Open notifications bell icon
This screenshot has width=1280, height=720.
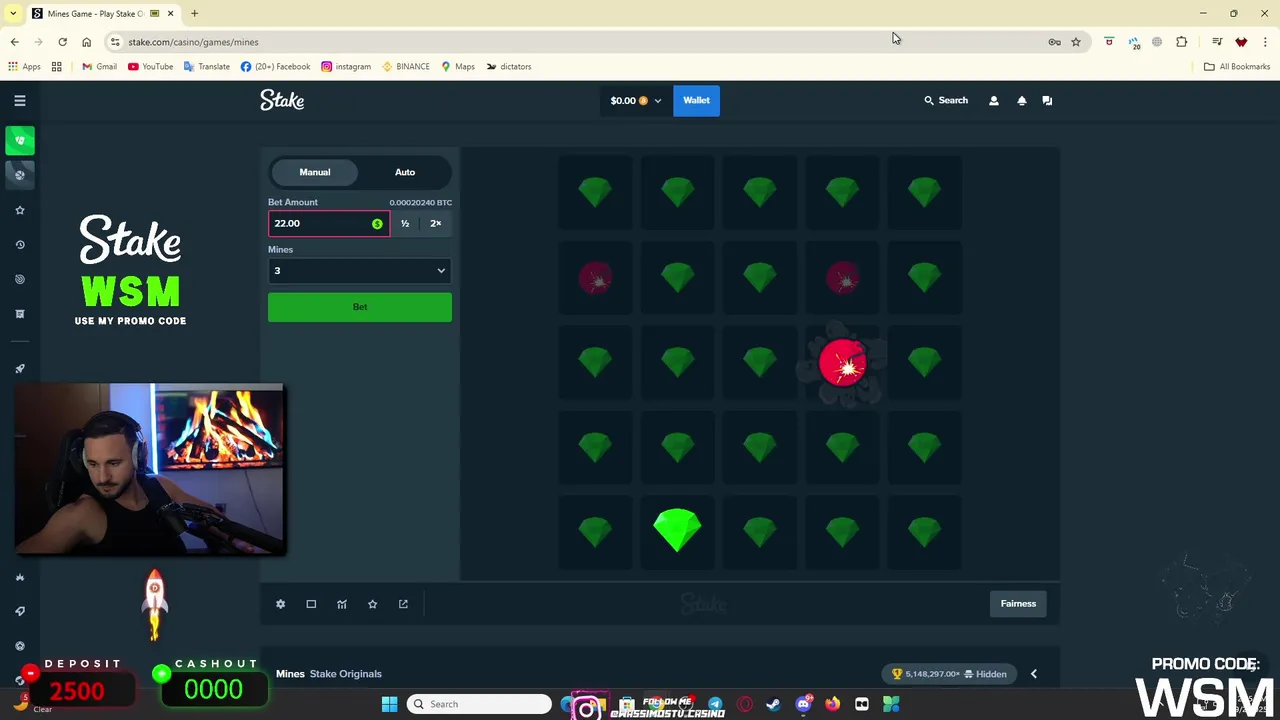[1021, 100]
